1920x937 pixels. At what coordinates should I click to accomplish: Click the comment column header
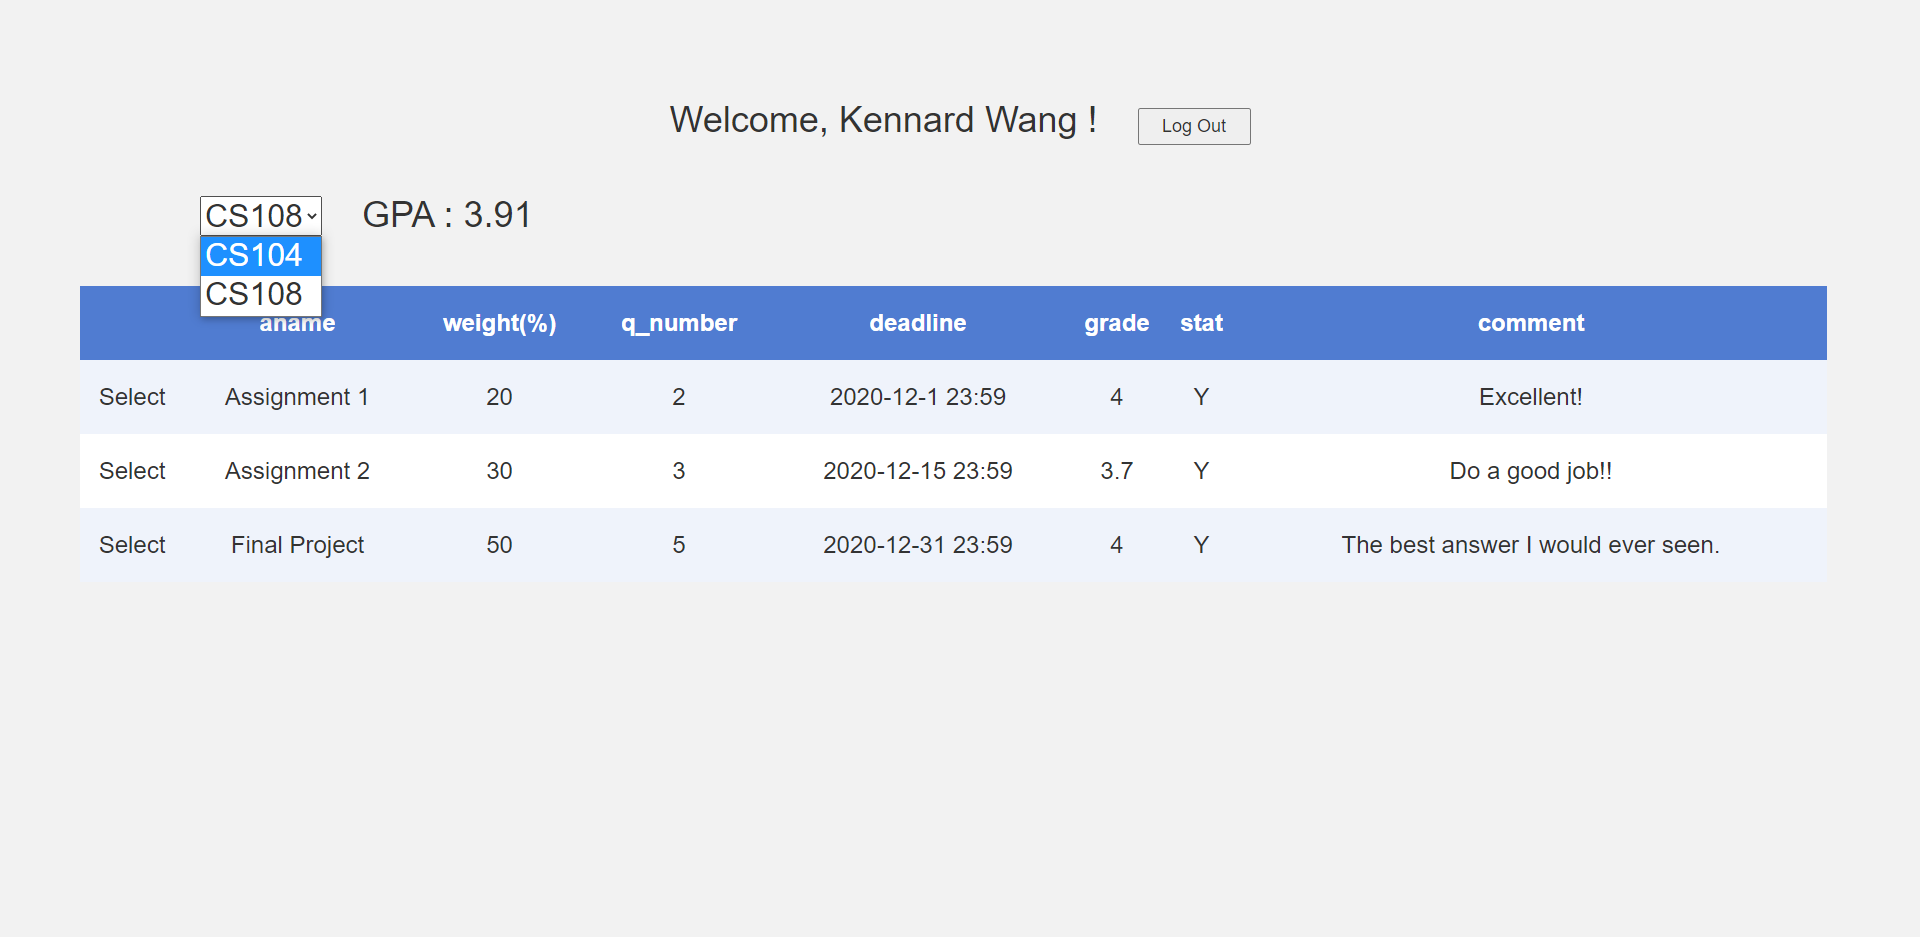(x=1530, y=323)
